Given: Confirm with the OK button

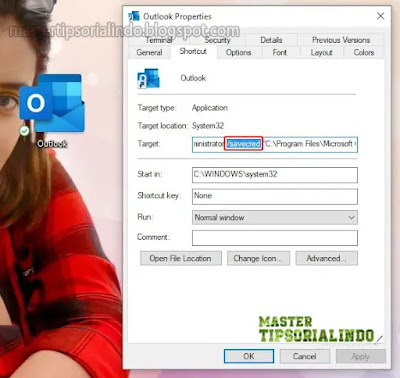Looking at the screenshot, I should (x=249, y=356).
